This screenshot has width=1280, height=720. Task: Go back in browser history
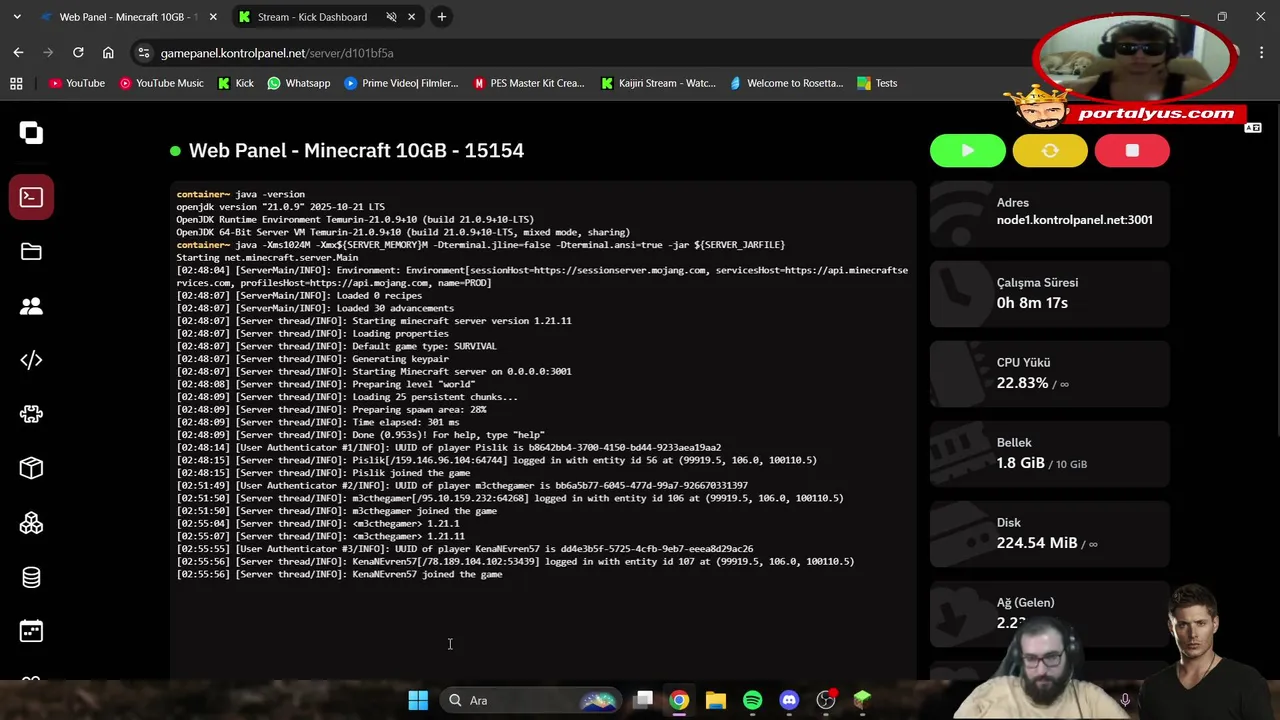point(18,53)
